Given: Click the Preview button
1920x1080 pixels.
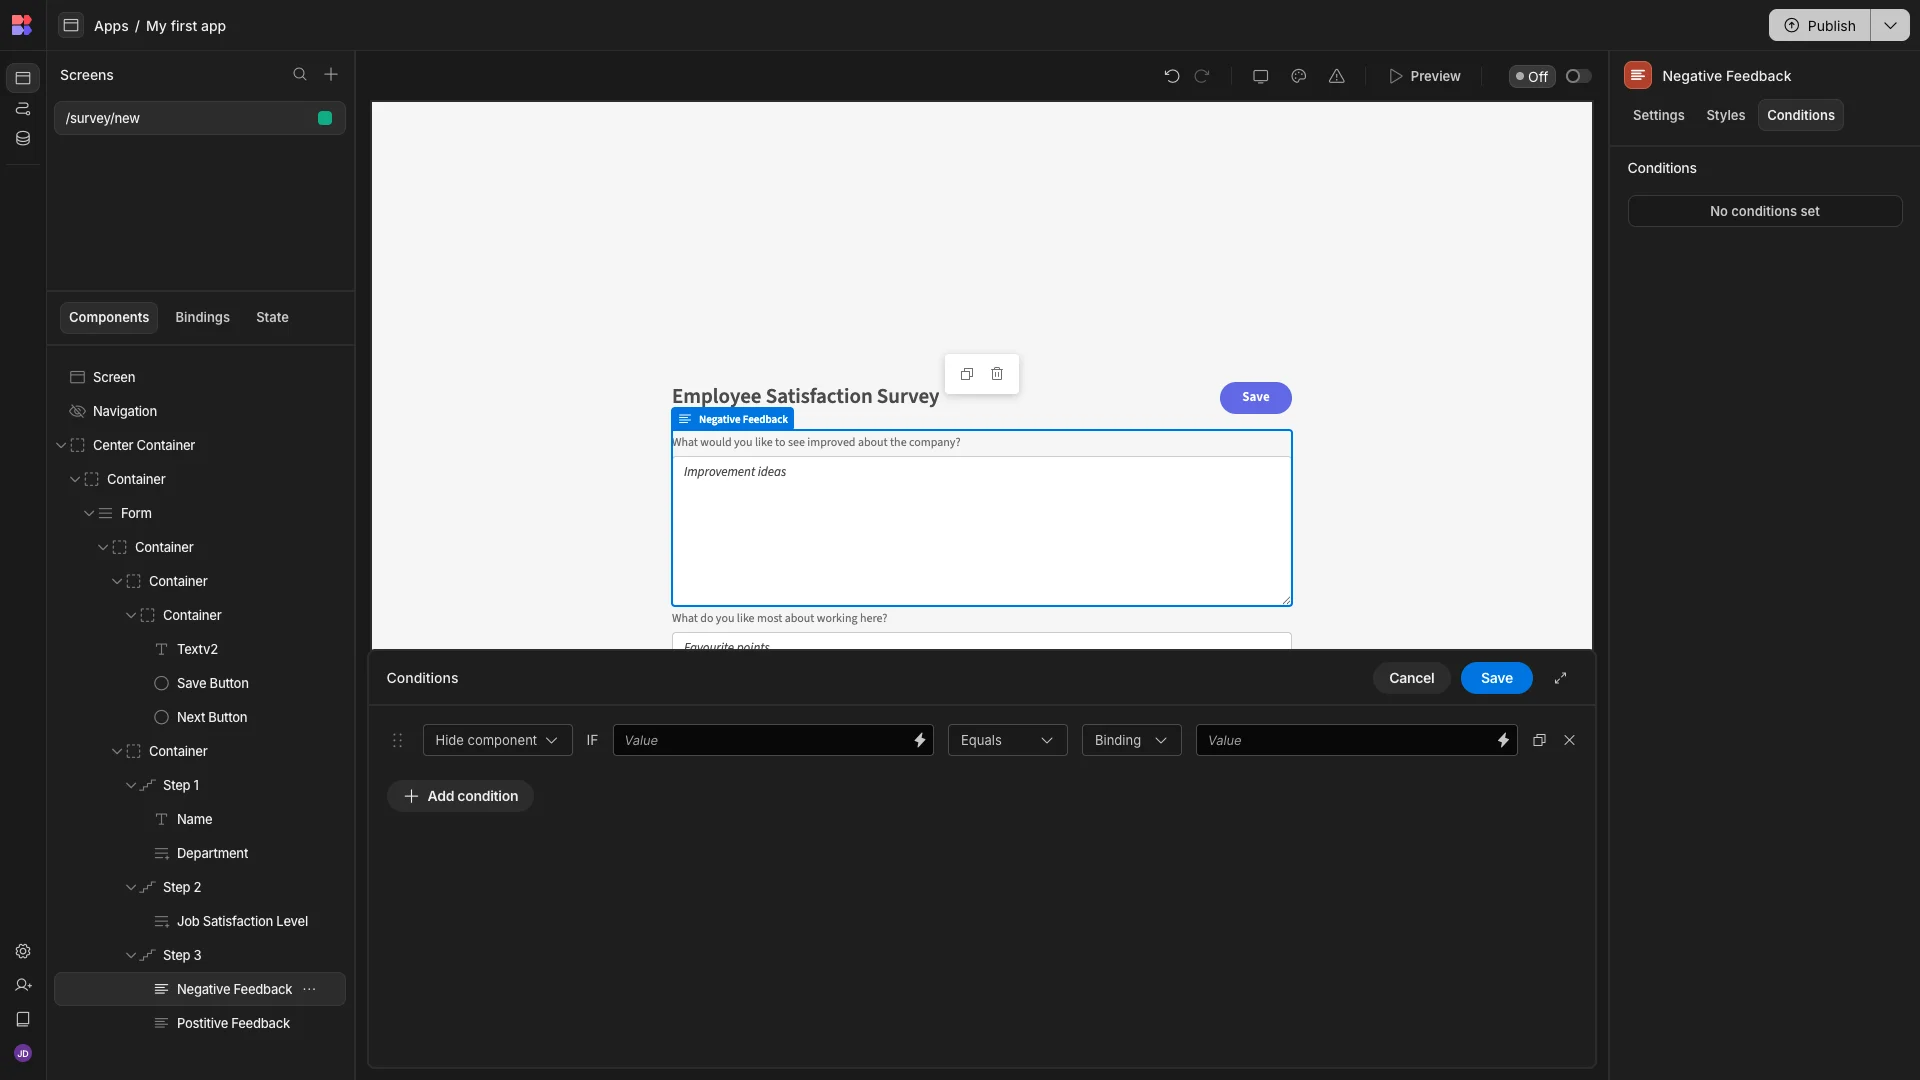Looking at the screenshot, I should coord(1425,76).
